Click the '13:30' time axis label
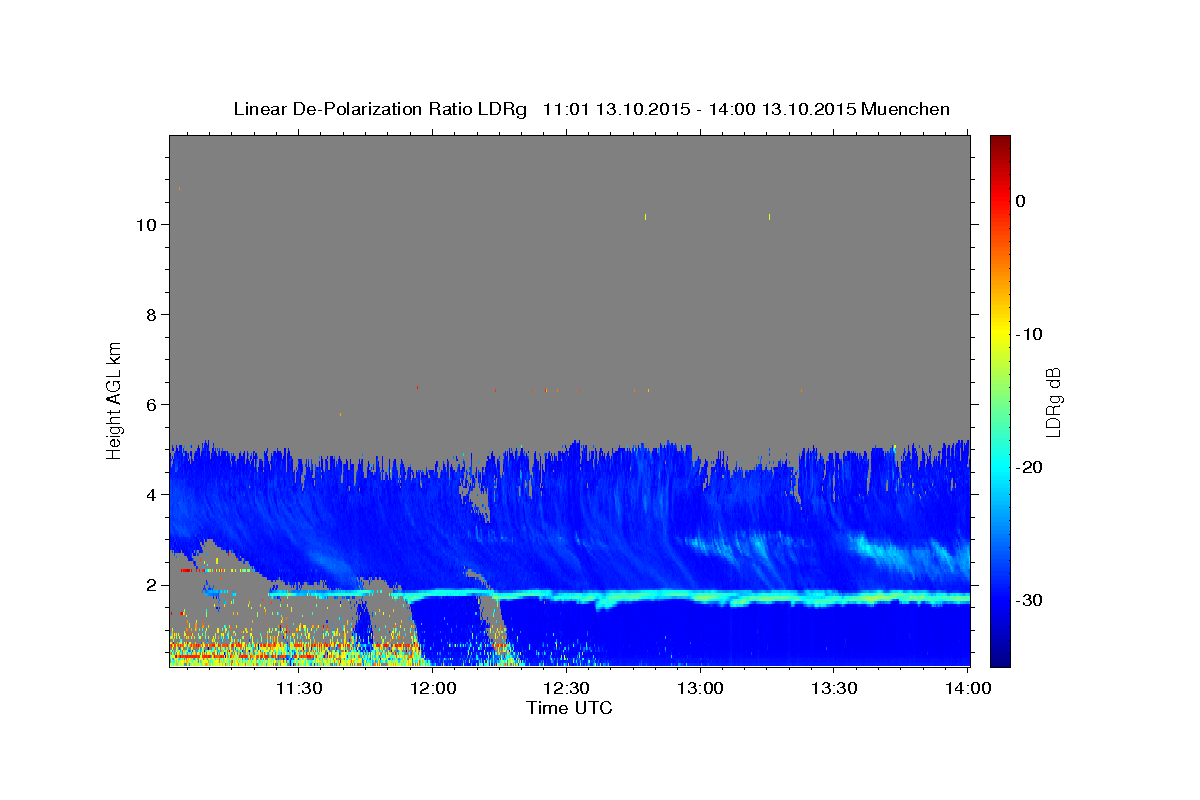1200x800 pixels. pyautogui.click(x=833, y=688)
